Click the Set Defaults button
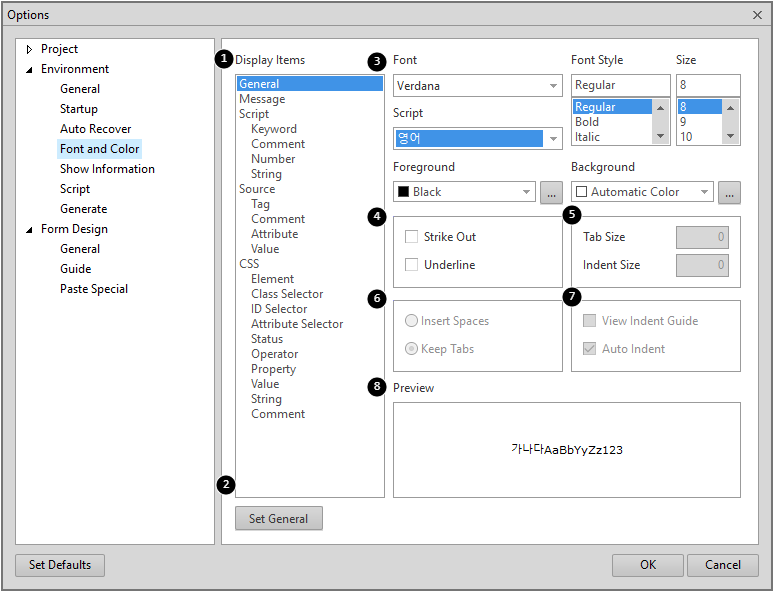Image resolution: width=774 pixels, height=592 pixels. [x=60, y=565]
